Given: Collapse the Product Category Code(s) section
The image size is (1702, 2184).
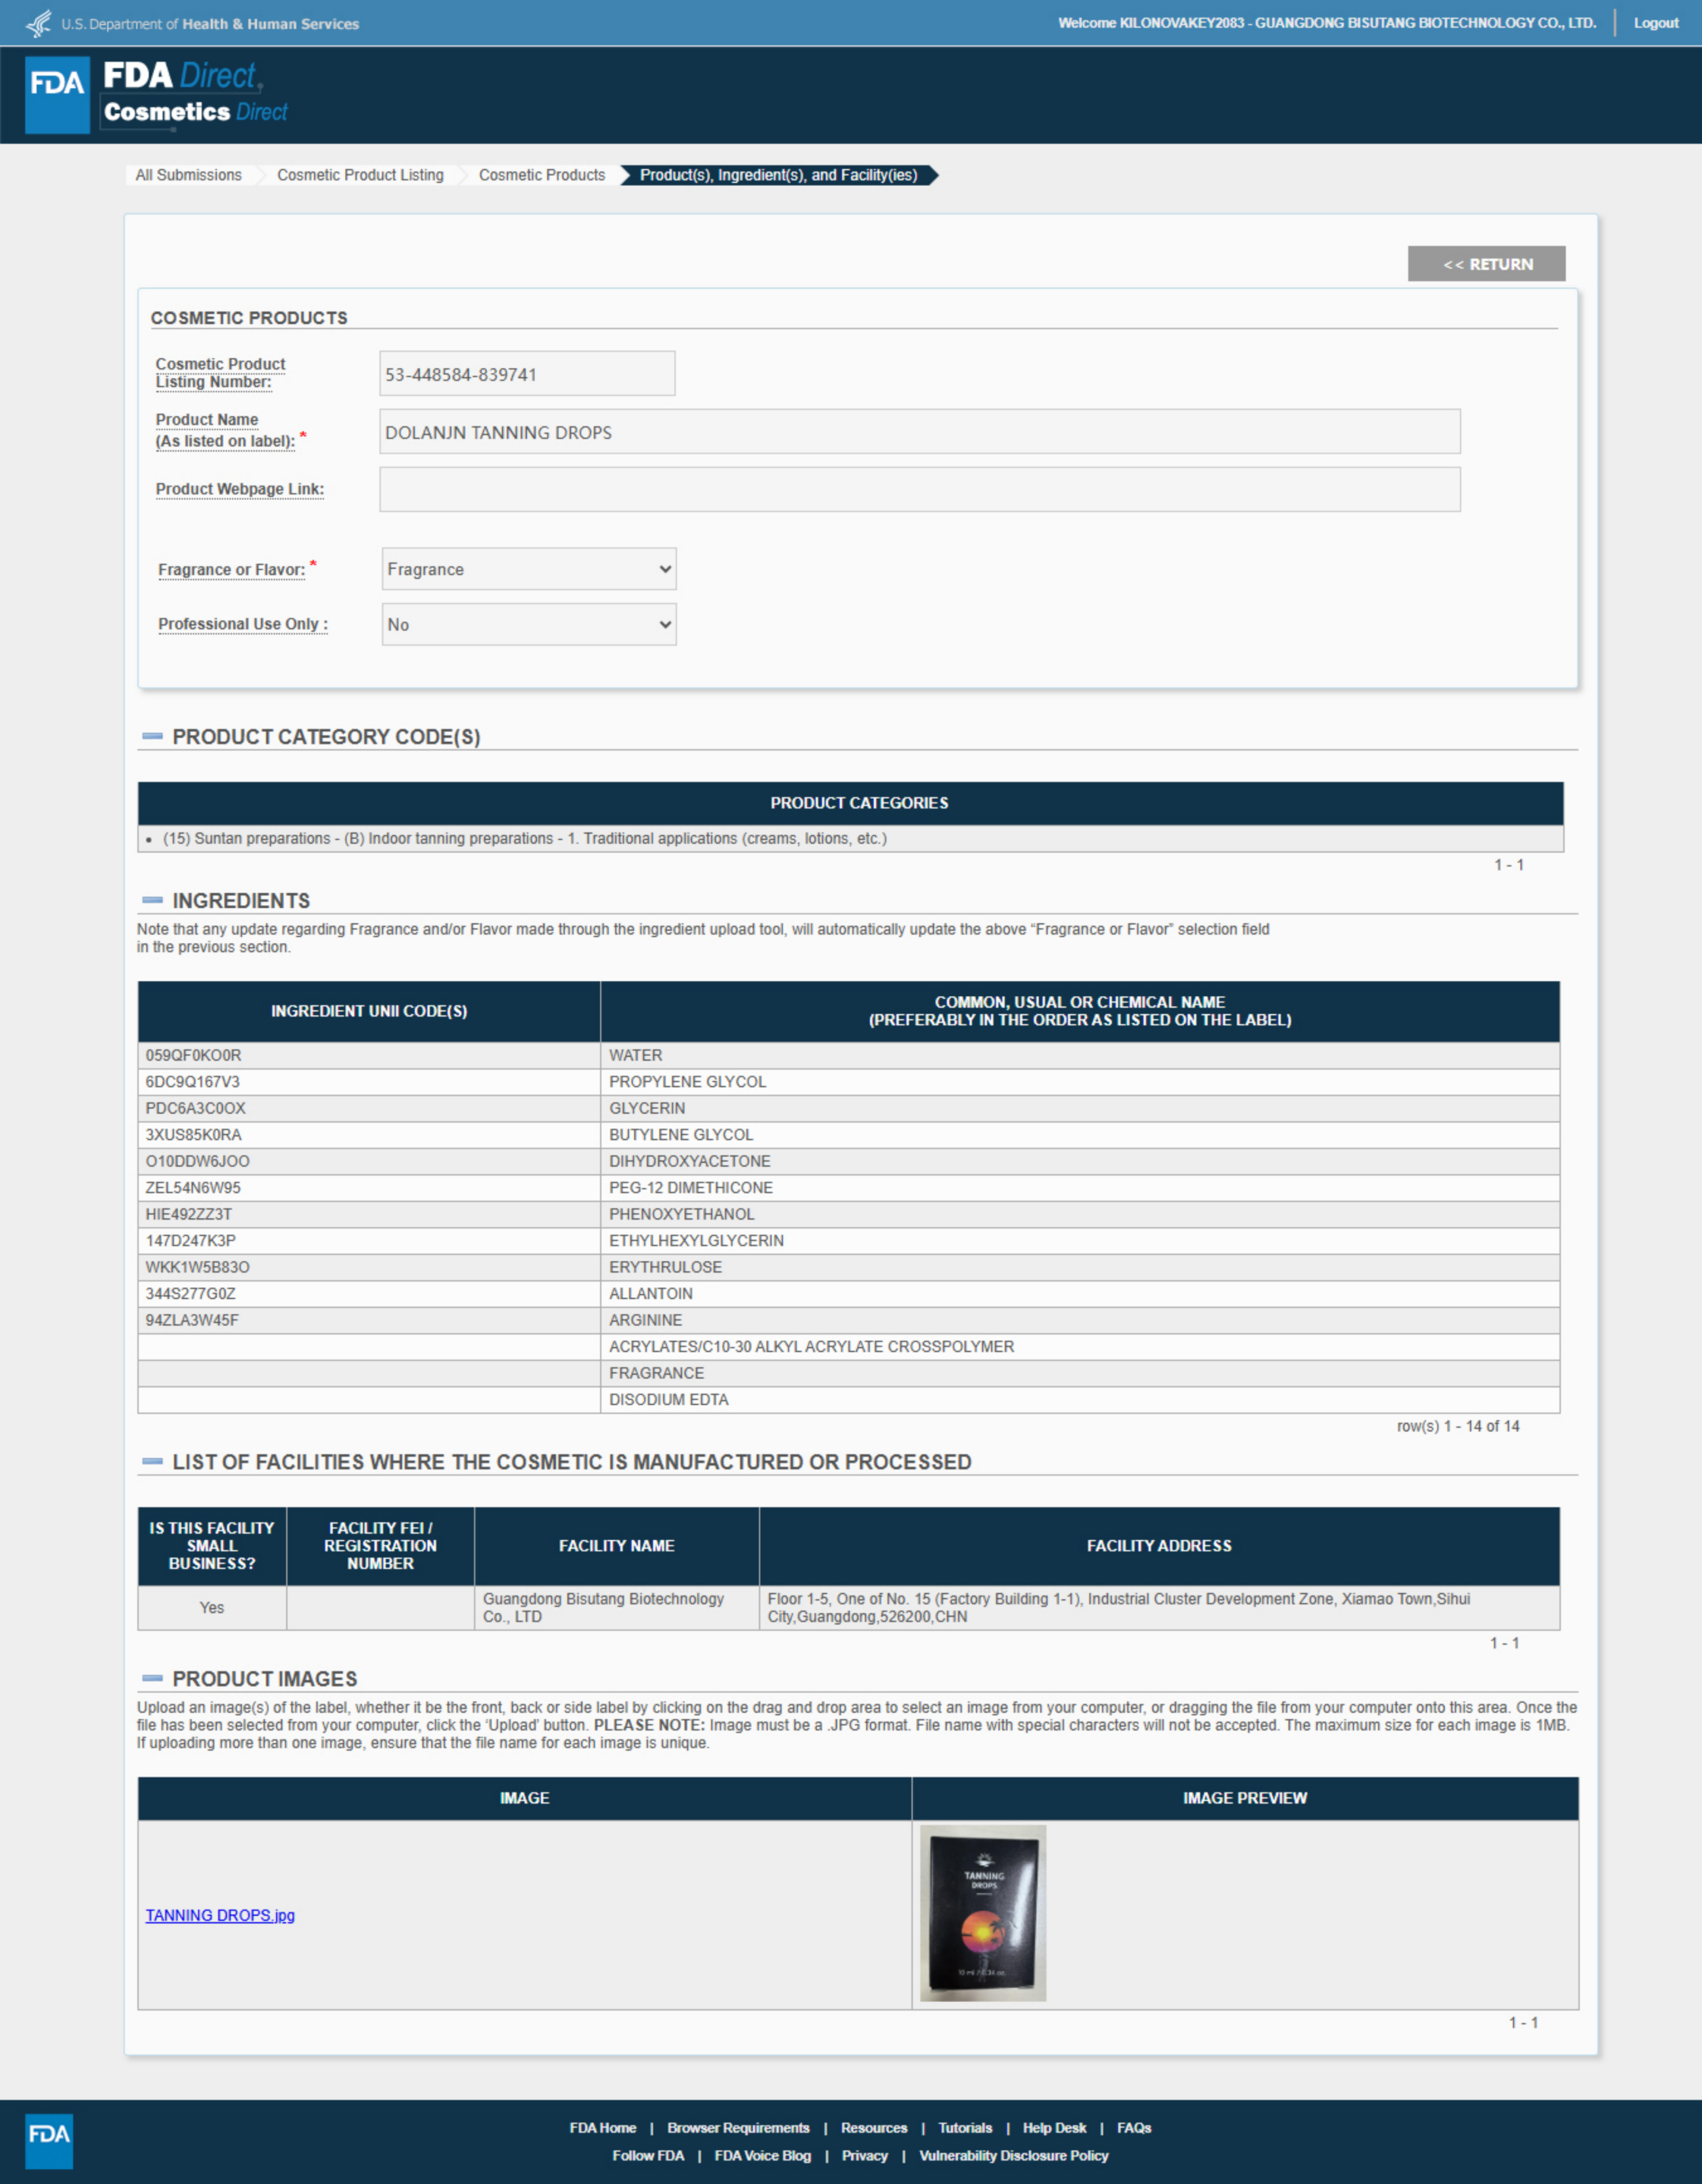Looking at the screenshot, I should [152, 736].
